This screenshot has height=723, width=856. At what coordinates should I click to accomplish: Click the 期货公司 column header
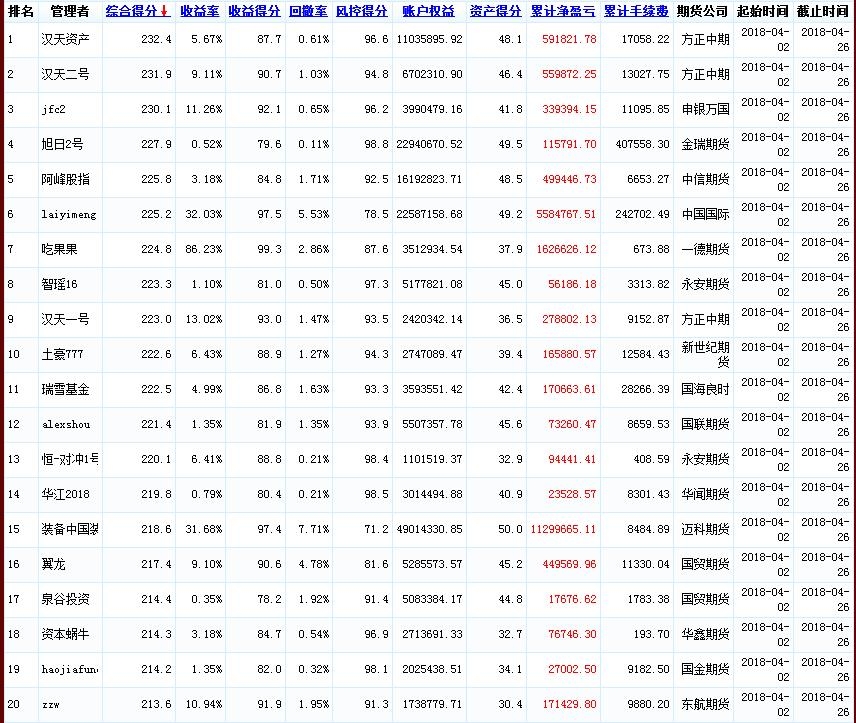[703, 11]
